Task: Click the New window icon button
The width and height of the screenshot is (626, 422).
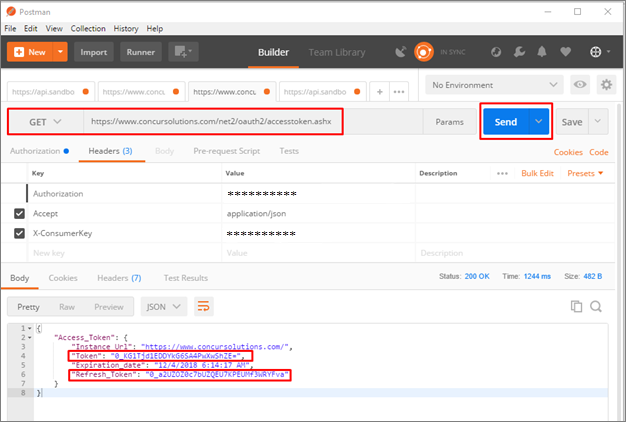Action: coord(183,52)
